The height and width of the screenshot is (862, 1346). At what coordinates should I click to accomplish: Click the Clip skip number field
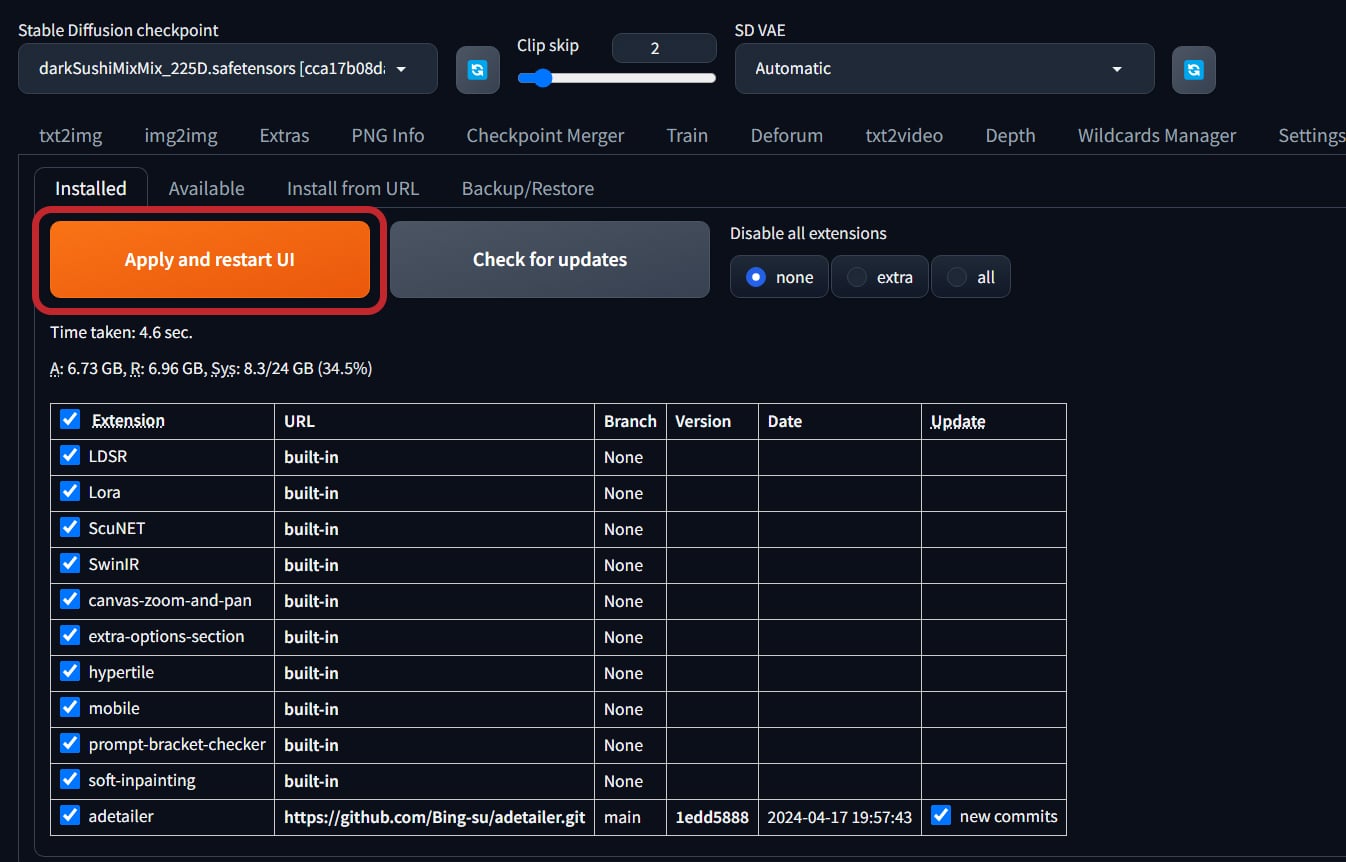664,48
